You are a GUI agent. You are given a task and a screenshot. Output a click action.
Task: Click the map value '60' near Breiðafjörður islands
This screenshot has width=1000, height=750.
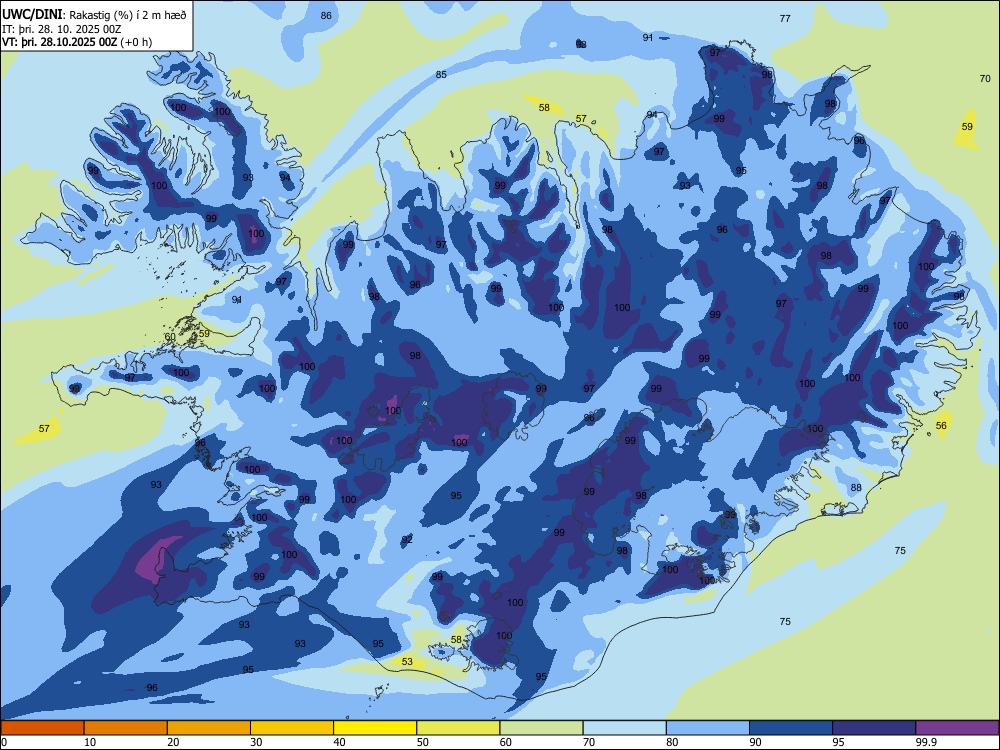coord(170,337)
